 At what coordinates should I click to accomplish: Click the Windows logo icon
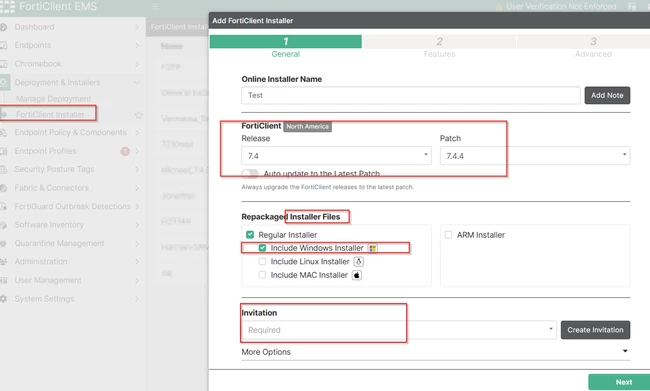pyautogui.click(x=373, y=248)
